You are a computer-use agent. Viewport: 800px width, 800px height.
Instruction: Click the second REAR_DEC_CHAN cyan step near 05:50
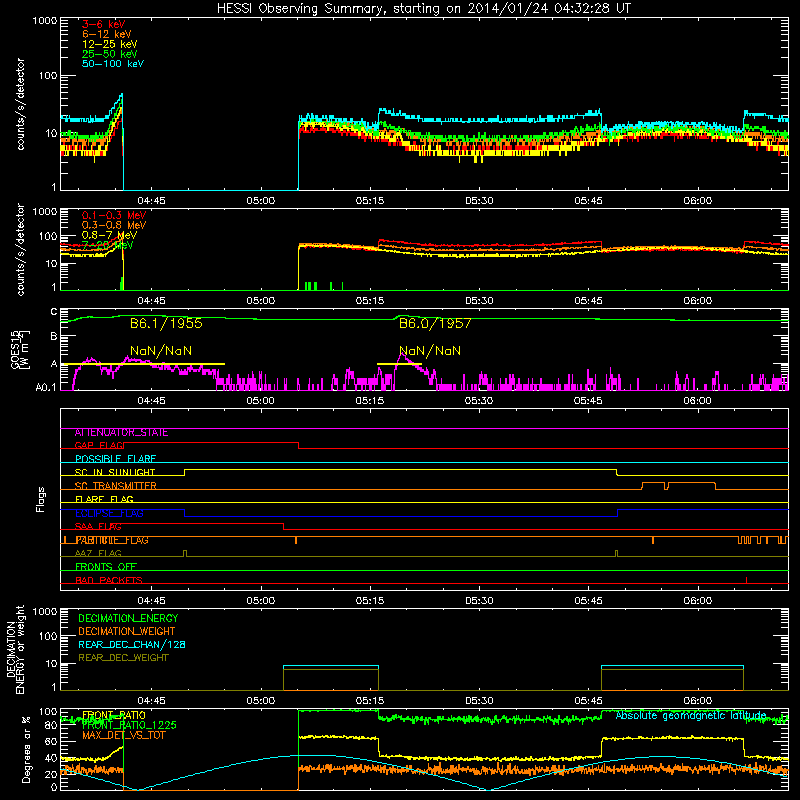click(x=672, y=666)
